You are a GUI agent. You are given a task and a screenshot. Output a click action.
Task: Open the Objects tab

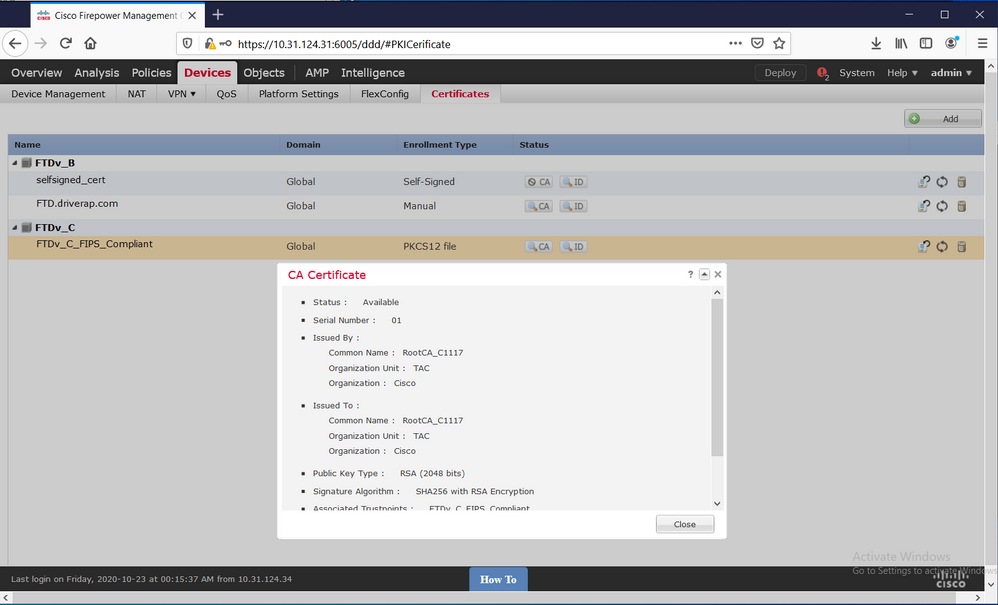click(264, 73)
